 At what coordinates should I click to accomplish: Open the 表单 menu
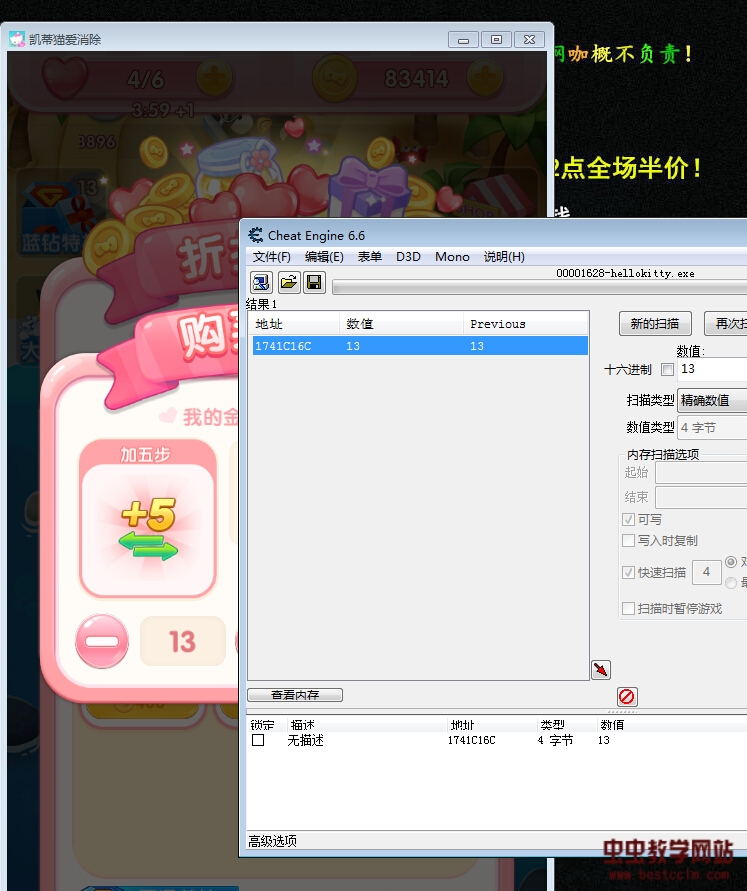point(369,257)
